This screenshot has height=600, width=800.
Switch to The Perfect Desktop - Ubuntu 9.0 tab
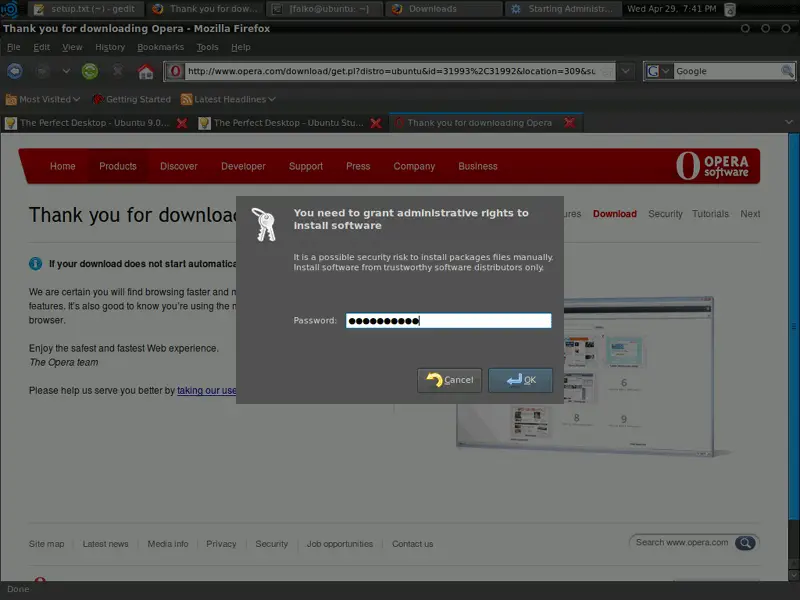[x=95, y=123]
